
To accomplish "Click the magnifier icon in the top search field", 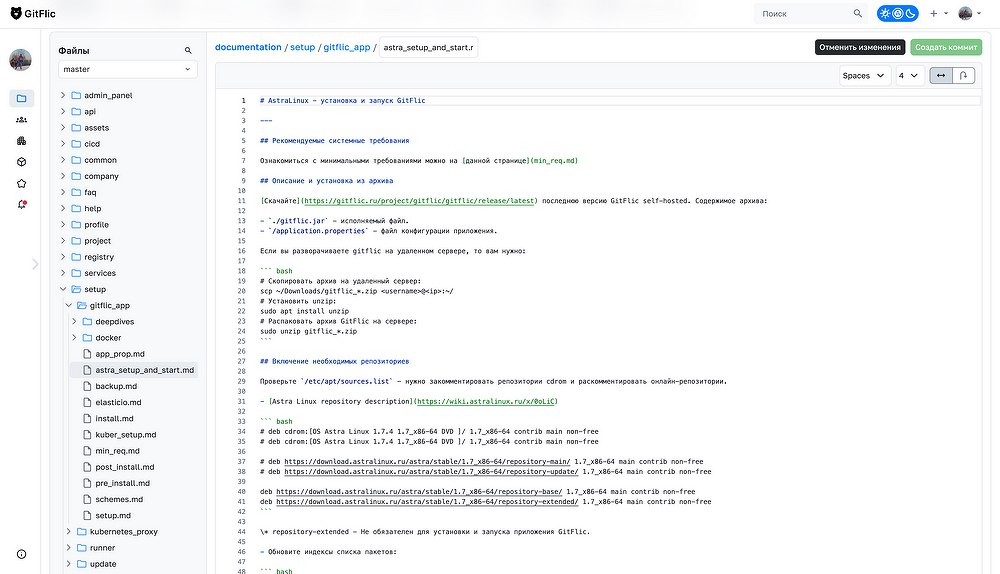I will [x=858, y=13].
